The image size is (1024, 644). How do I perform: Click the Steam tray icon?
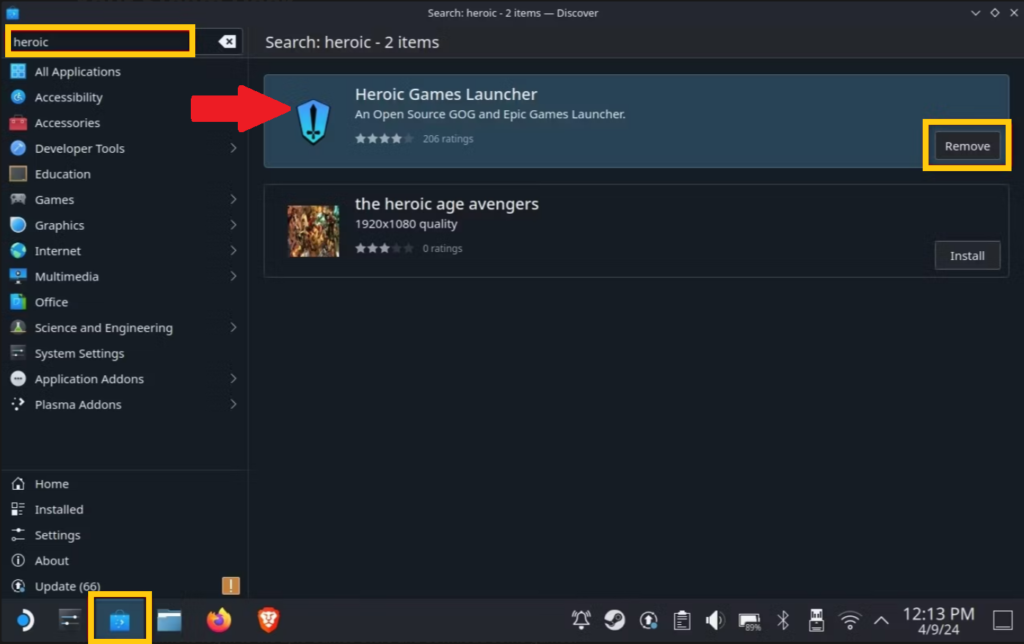(x=615, y=620)
